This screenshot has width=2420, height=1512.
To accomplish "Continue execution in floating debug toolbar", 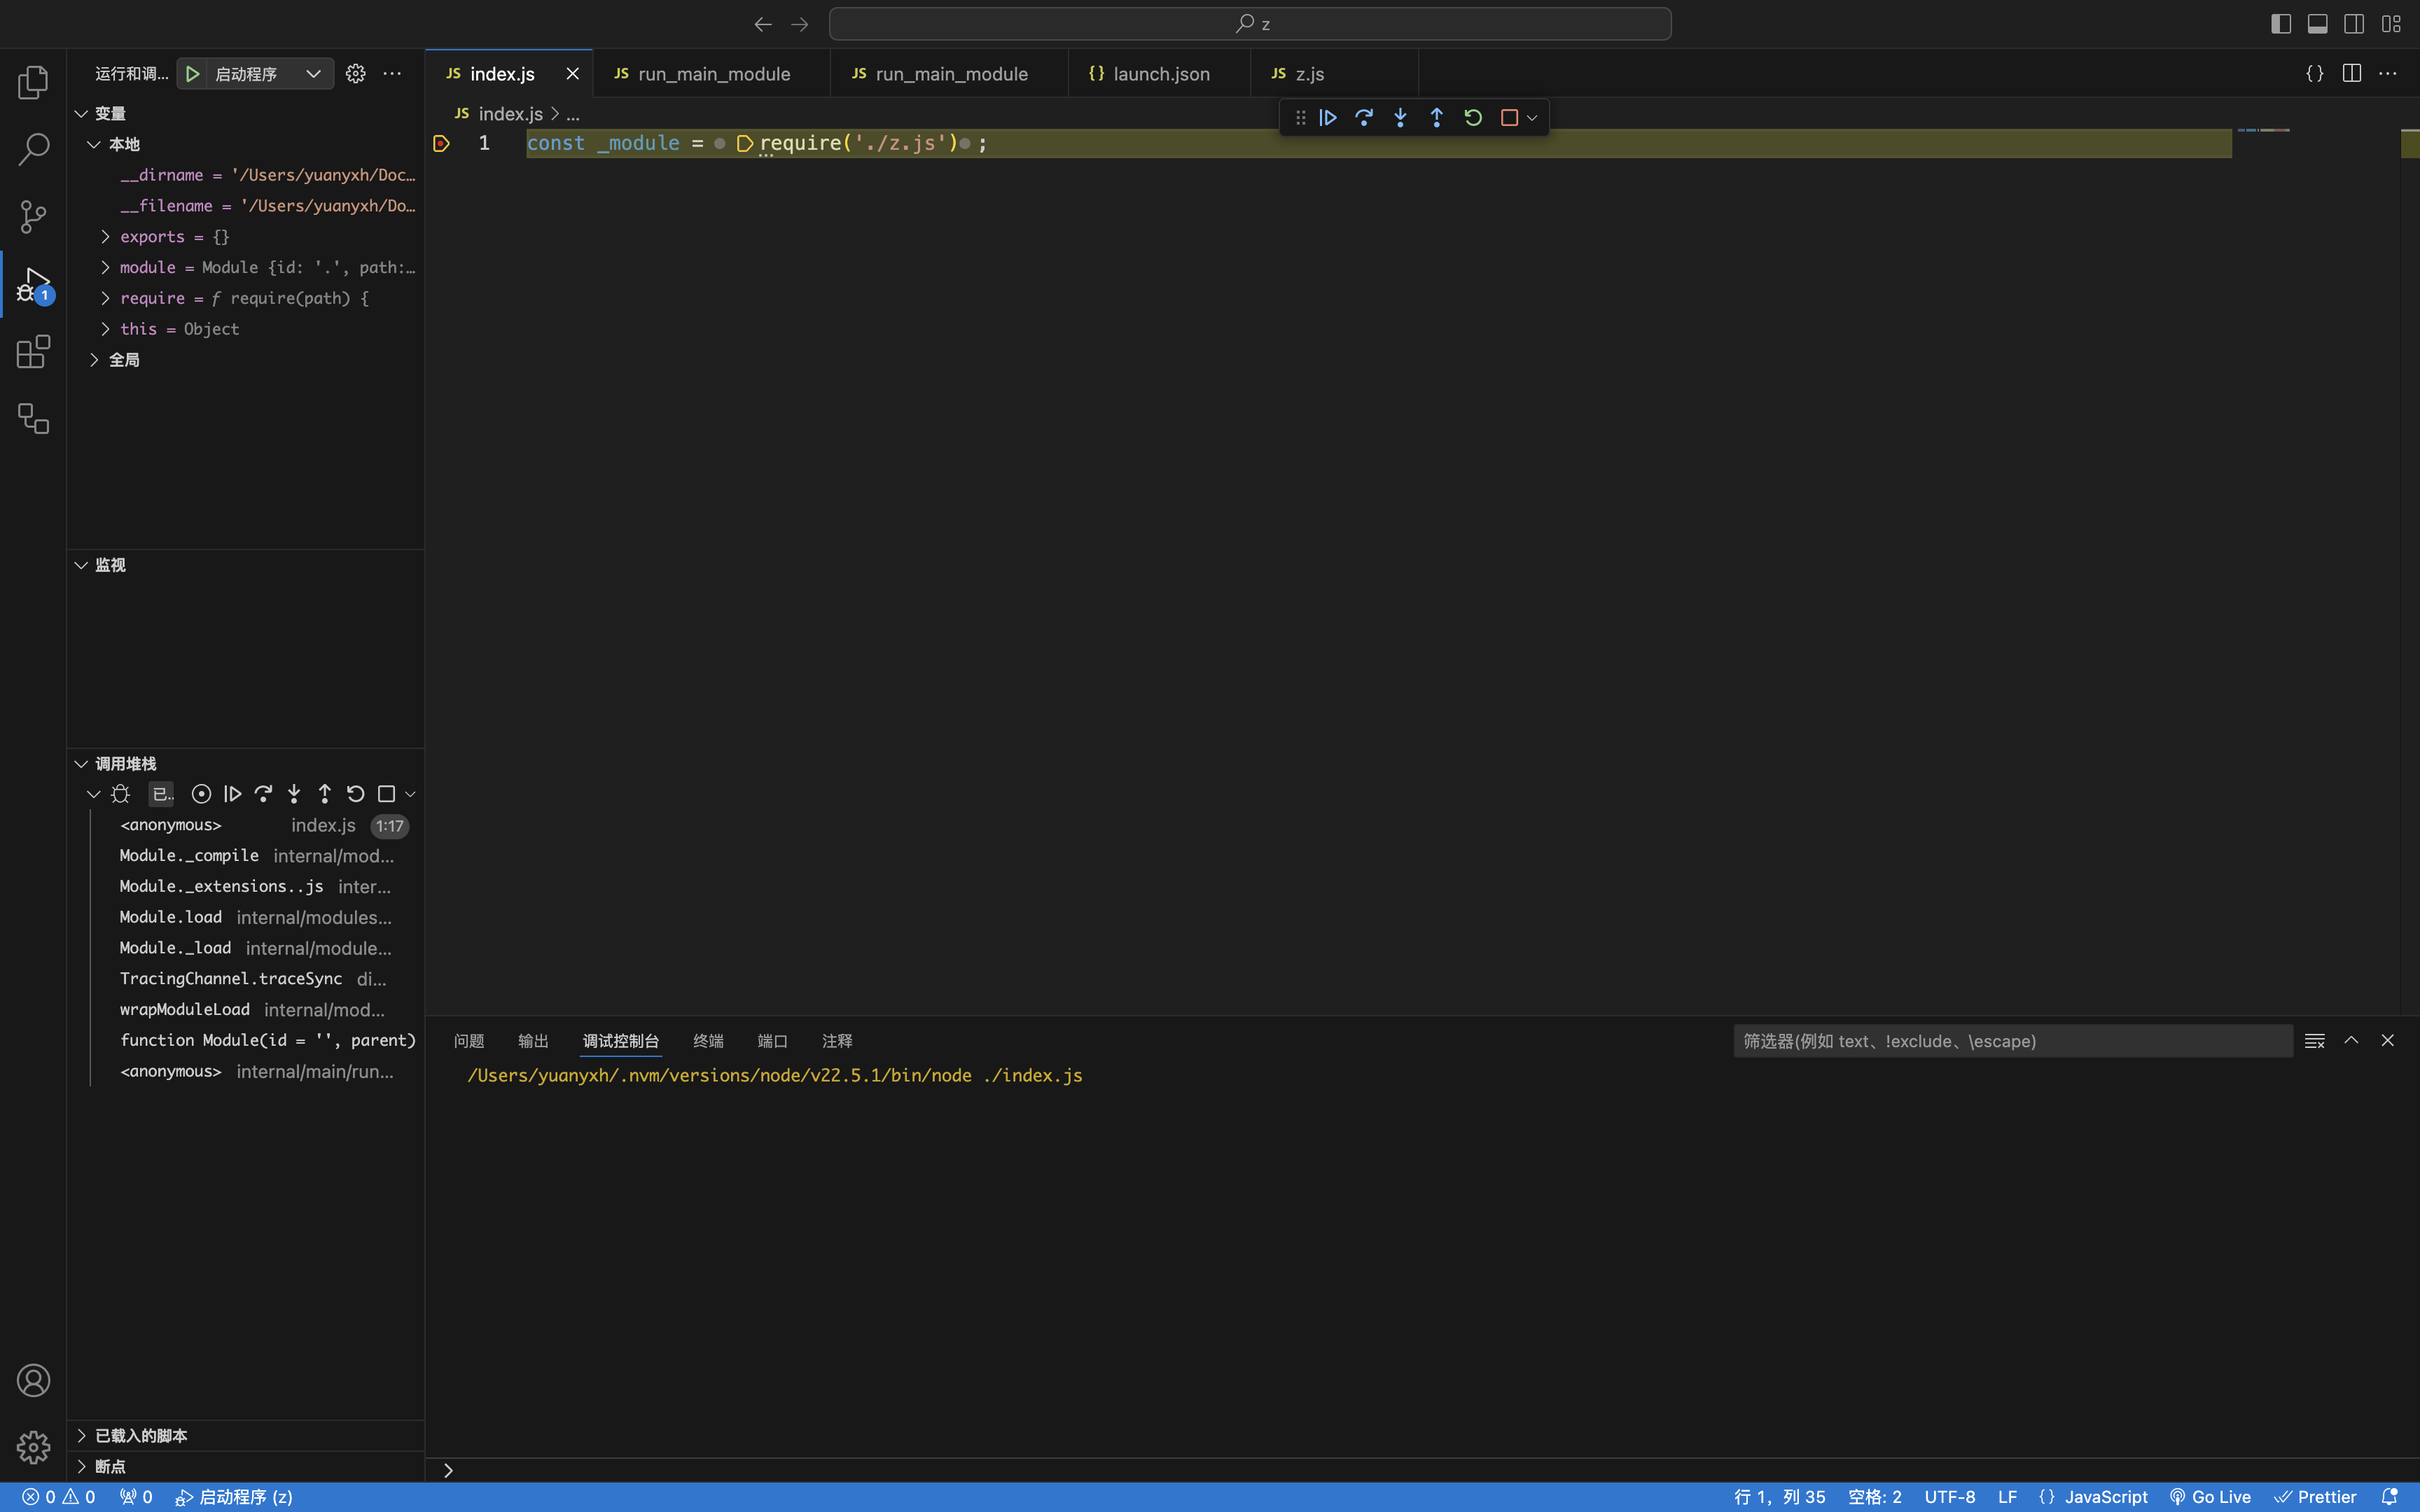I will (1328, 118).
